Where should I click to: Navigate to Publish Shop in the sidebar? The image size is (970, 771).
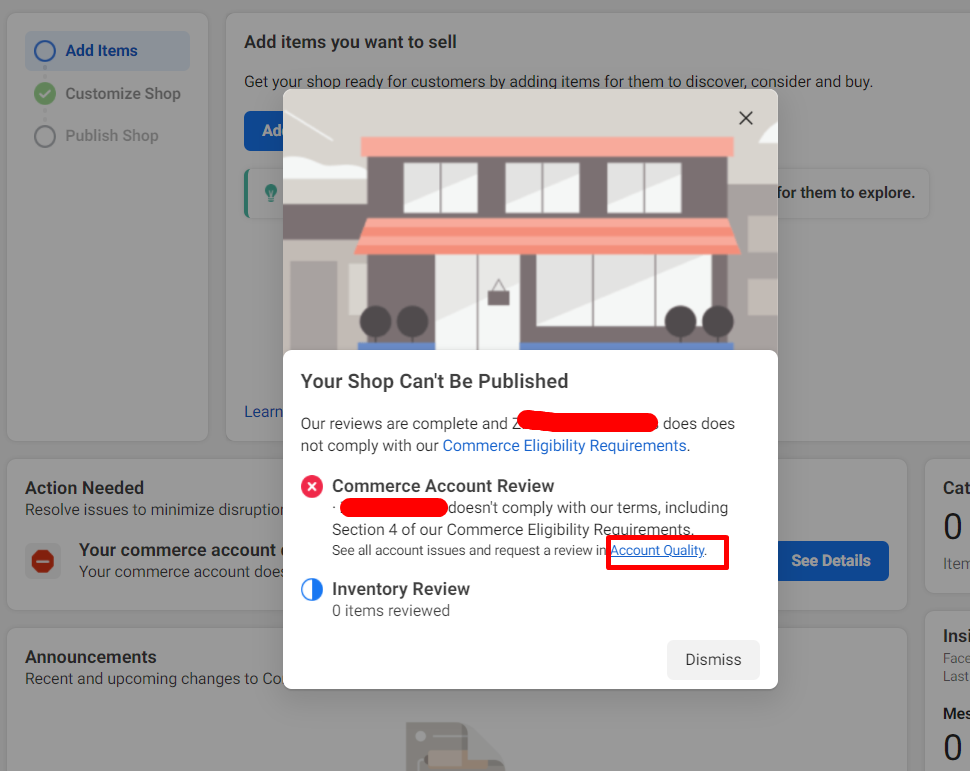[x=112, y=136]
